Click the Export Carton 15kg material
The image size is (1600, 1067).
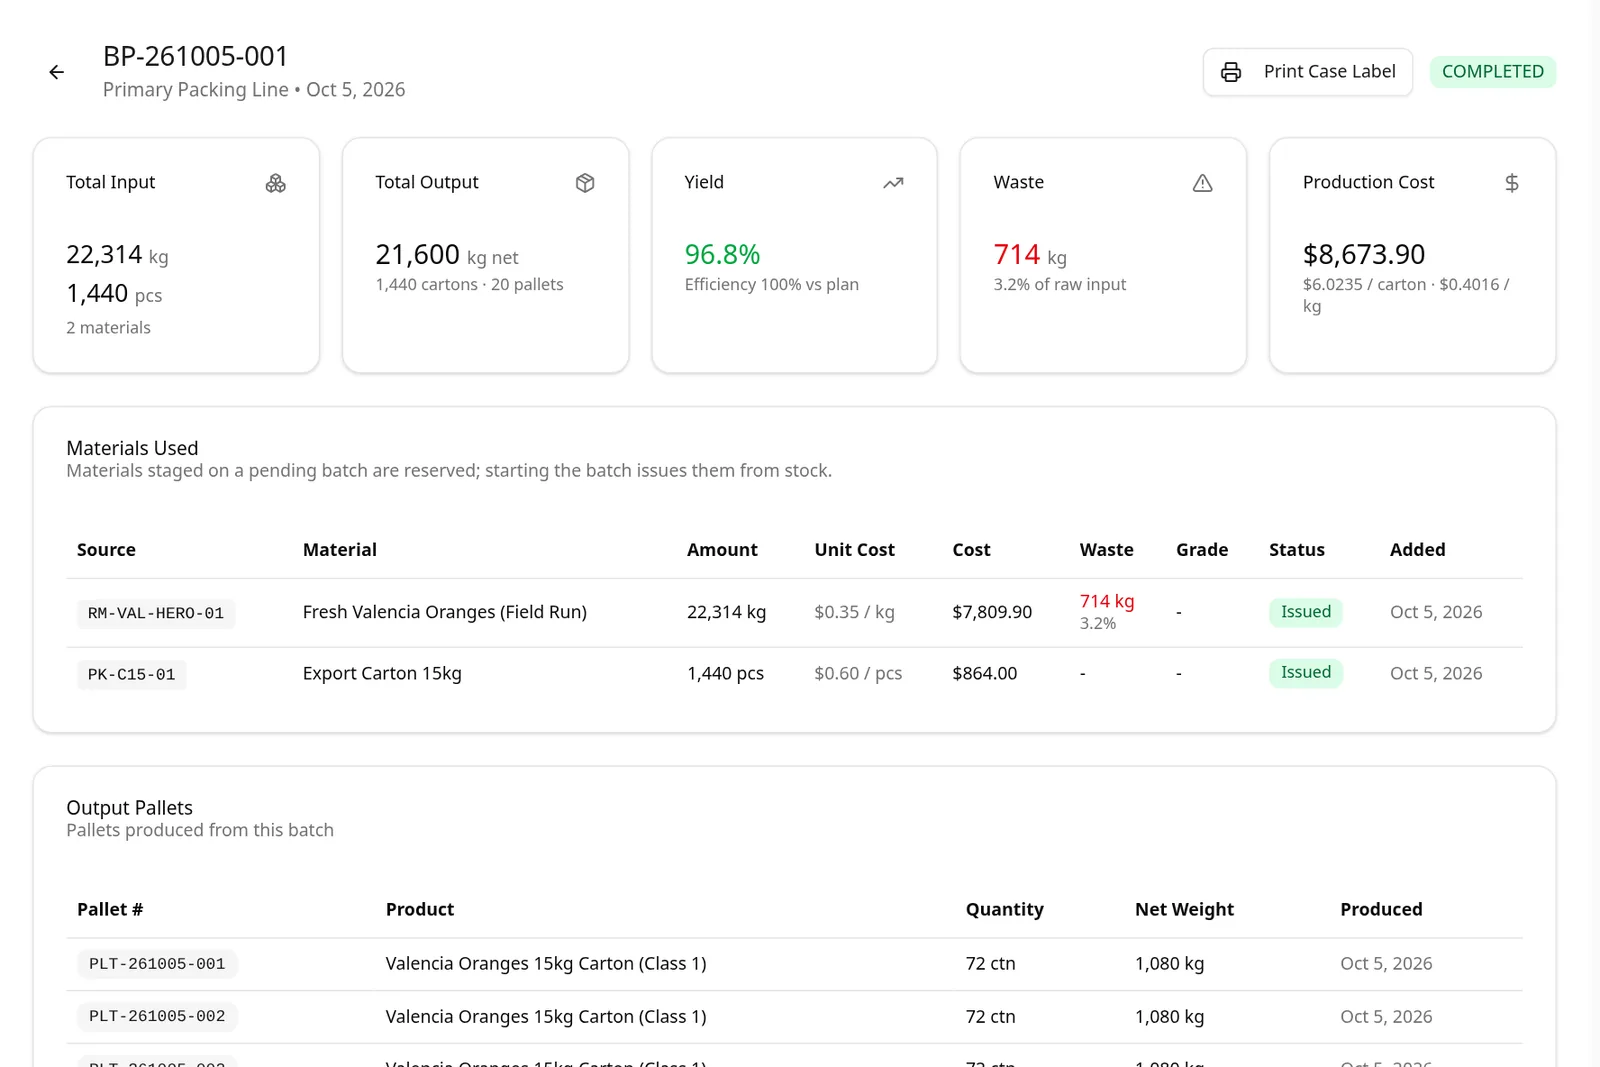point(382,674)
